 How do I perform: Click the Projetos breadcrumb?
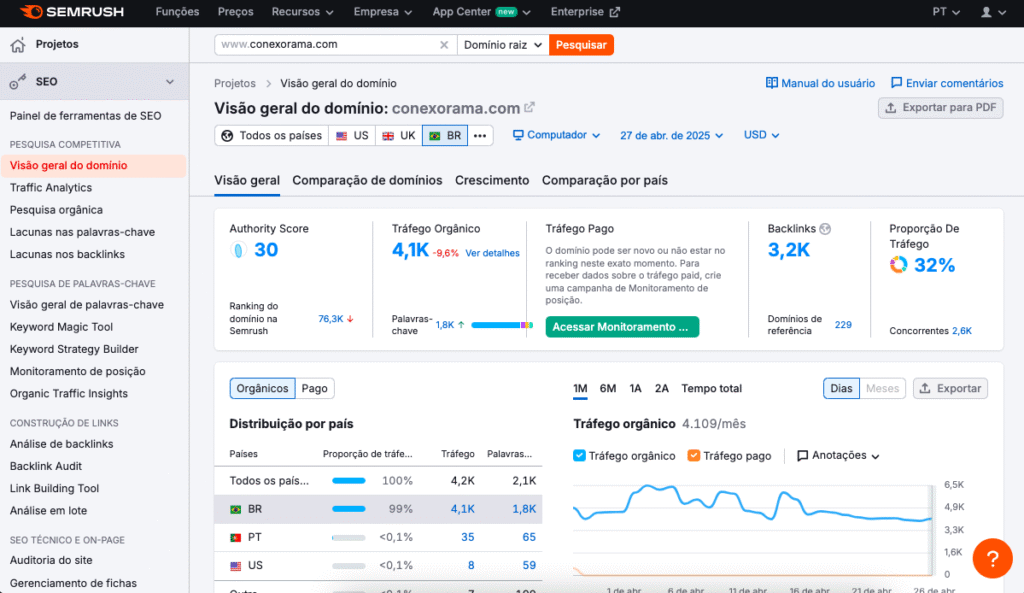pos(234,83)
